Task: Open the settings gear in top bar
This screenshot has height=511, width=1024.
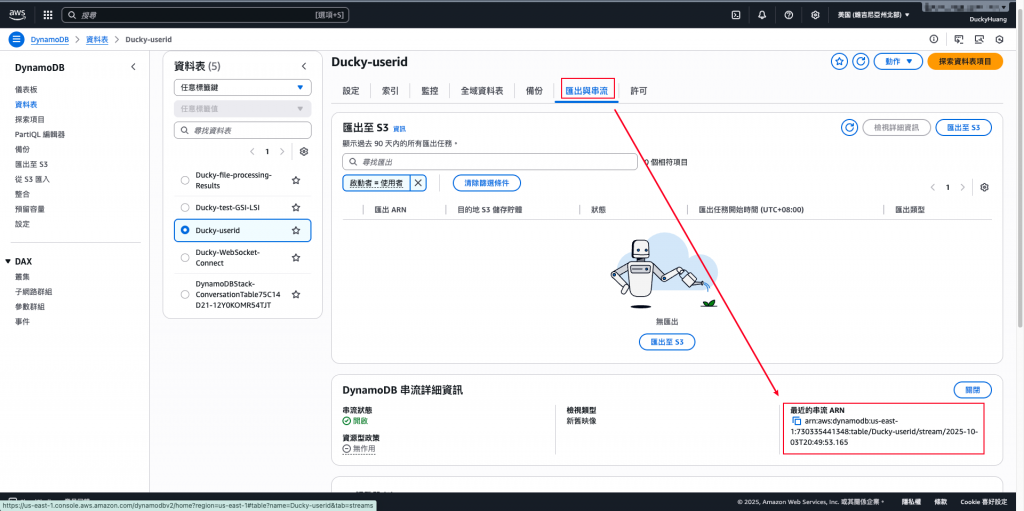Action: pos(815,15)
